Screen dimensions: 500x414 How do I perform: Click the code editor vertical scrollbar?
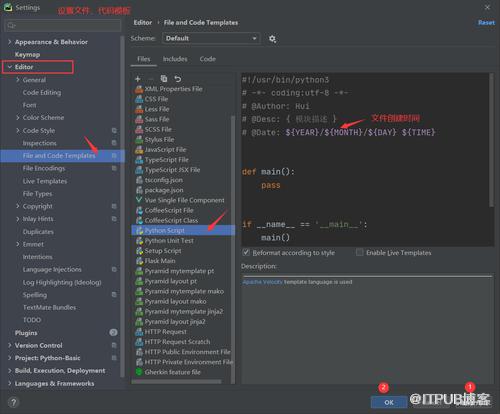(491, 140)
